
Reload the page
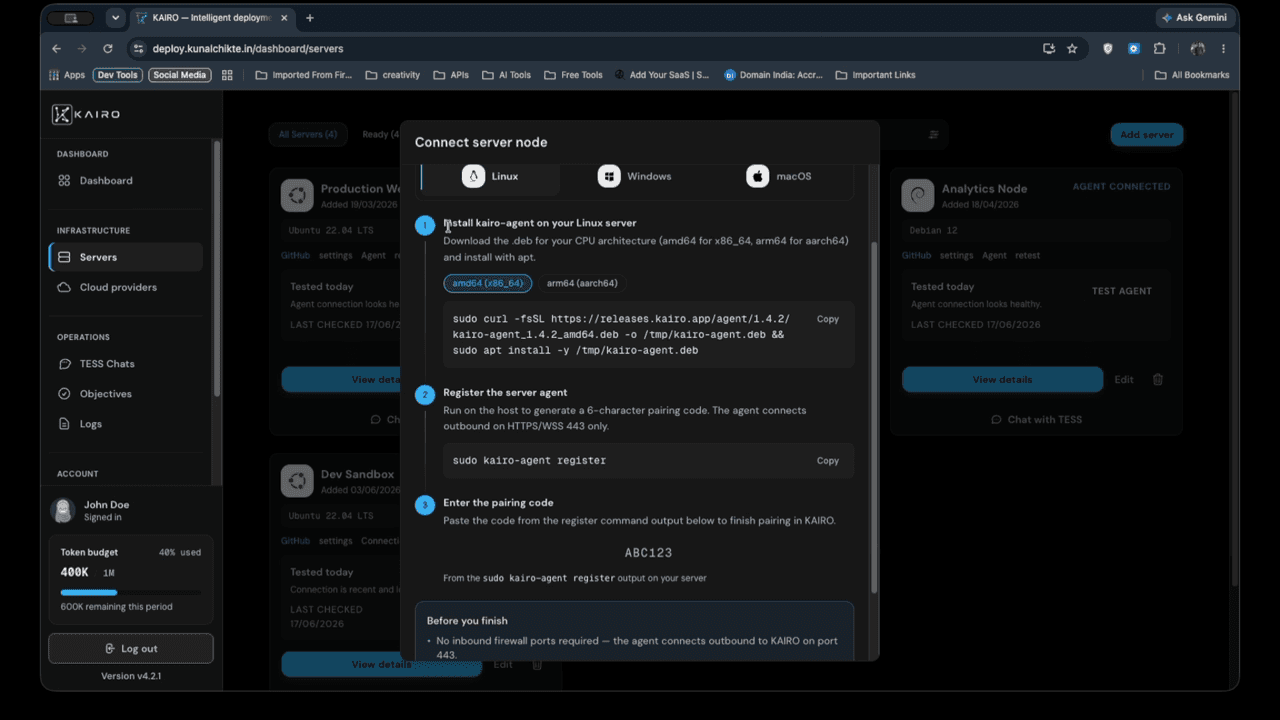pos(107,48)
